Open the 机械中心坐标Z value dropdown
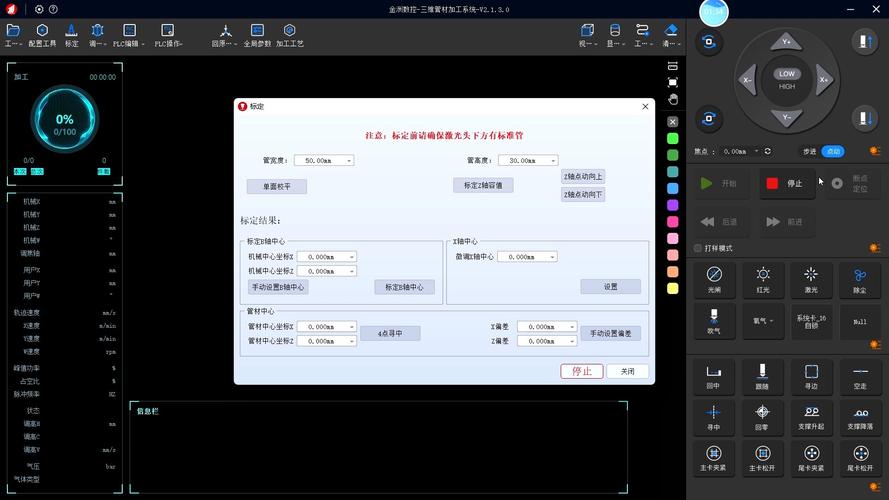The width and height of the screenshot is (889, 500). [352, 272]
